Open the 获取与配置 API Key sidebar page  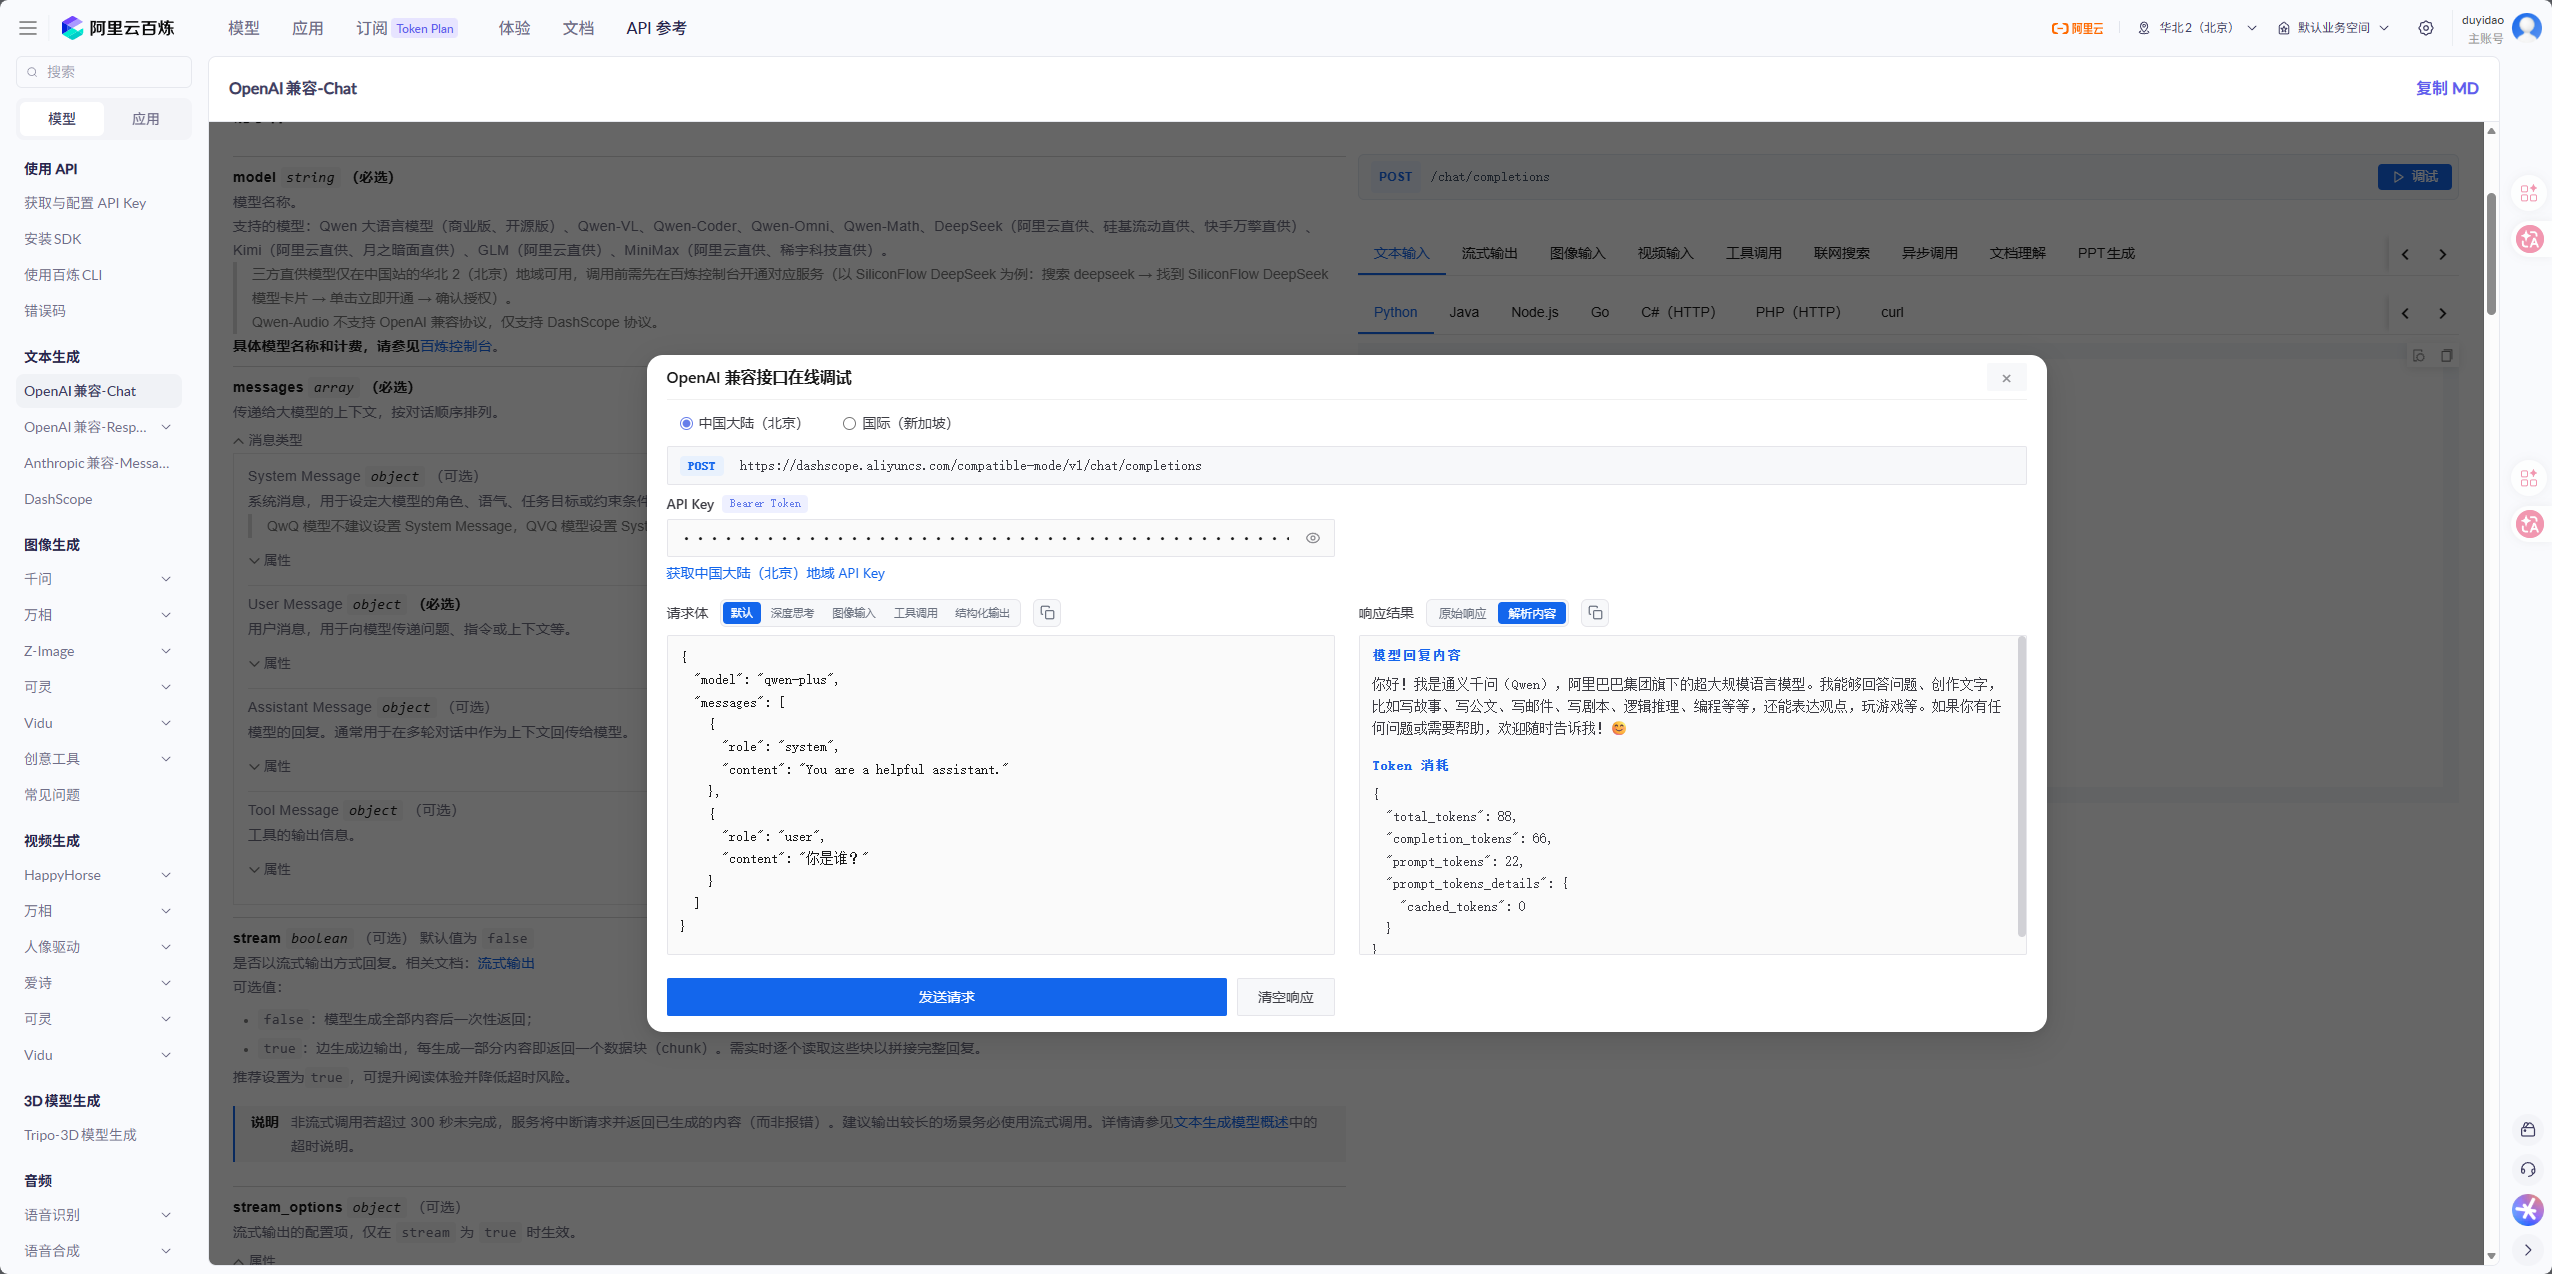[85, 203]
